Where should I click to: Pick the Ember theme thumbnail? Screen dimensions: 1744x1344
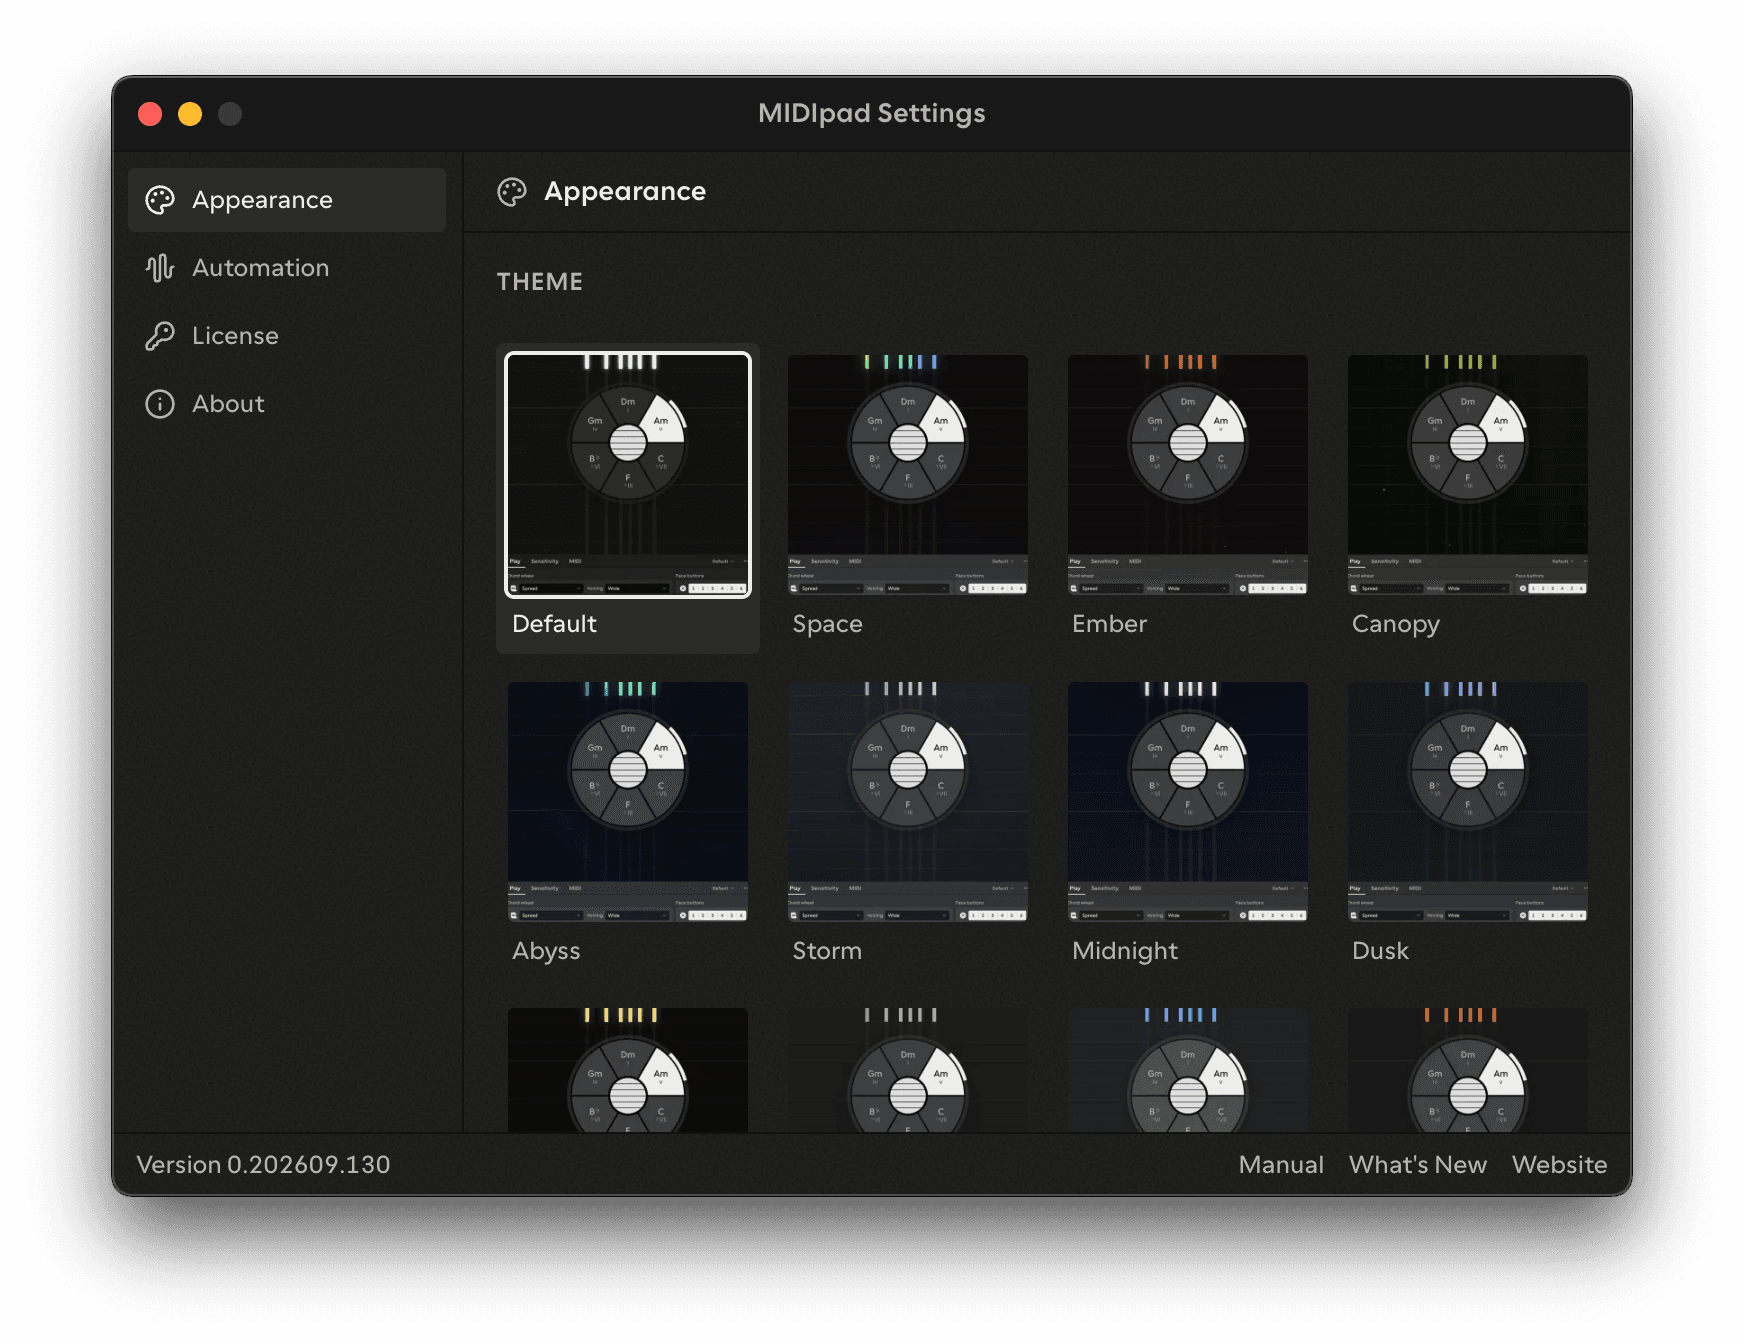pos(1188,475)
